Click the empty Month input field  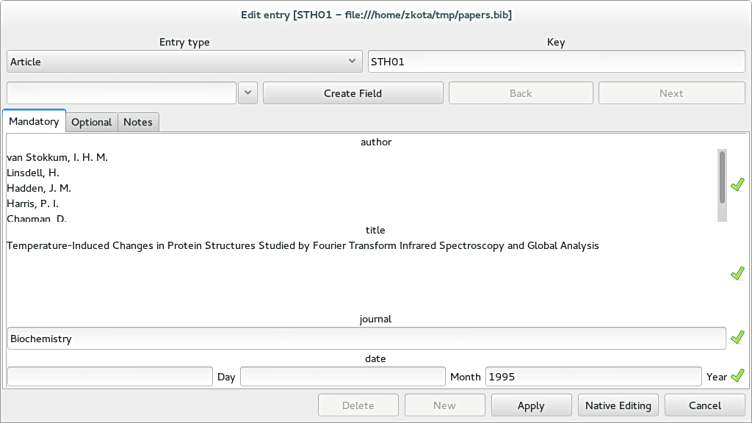point(342,377)
